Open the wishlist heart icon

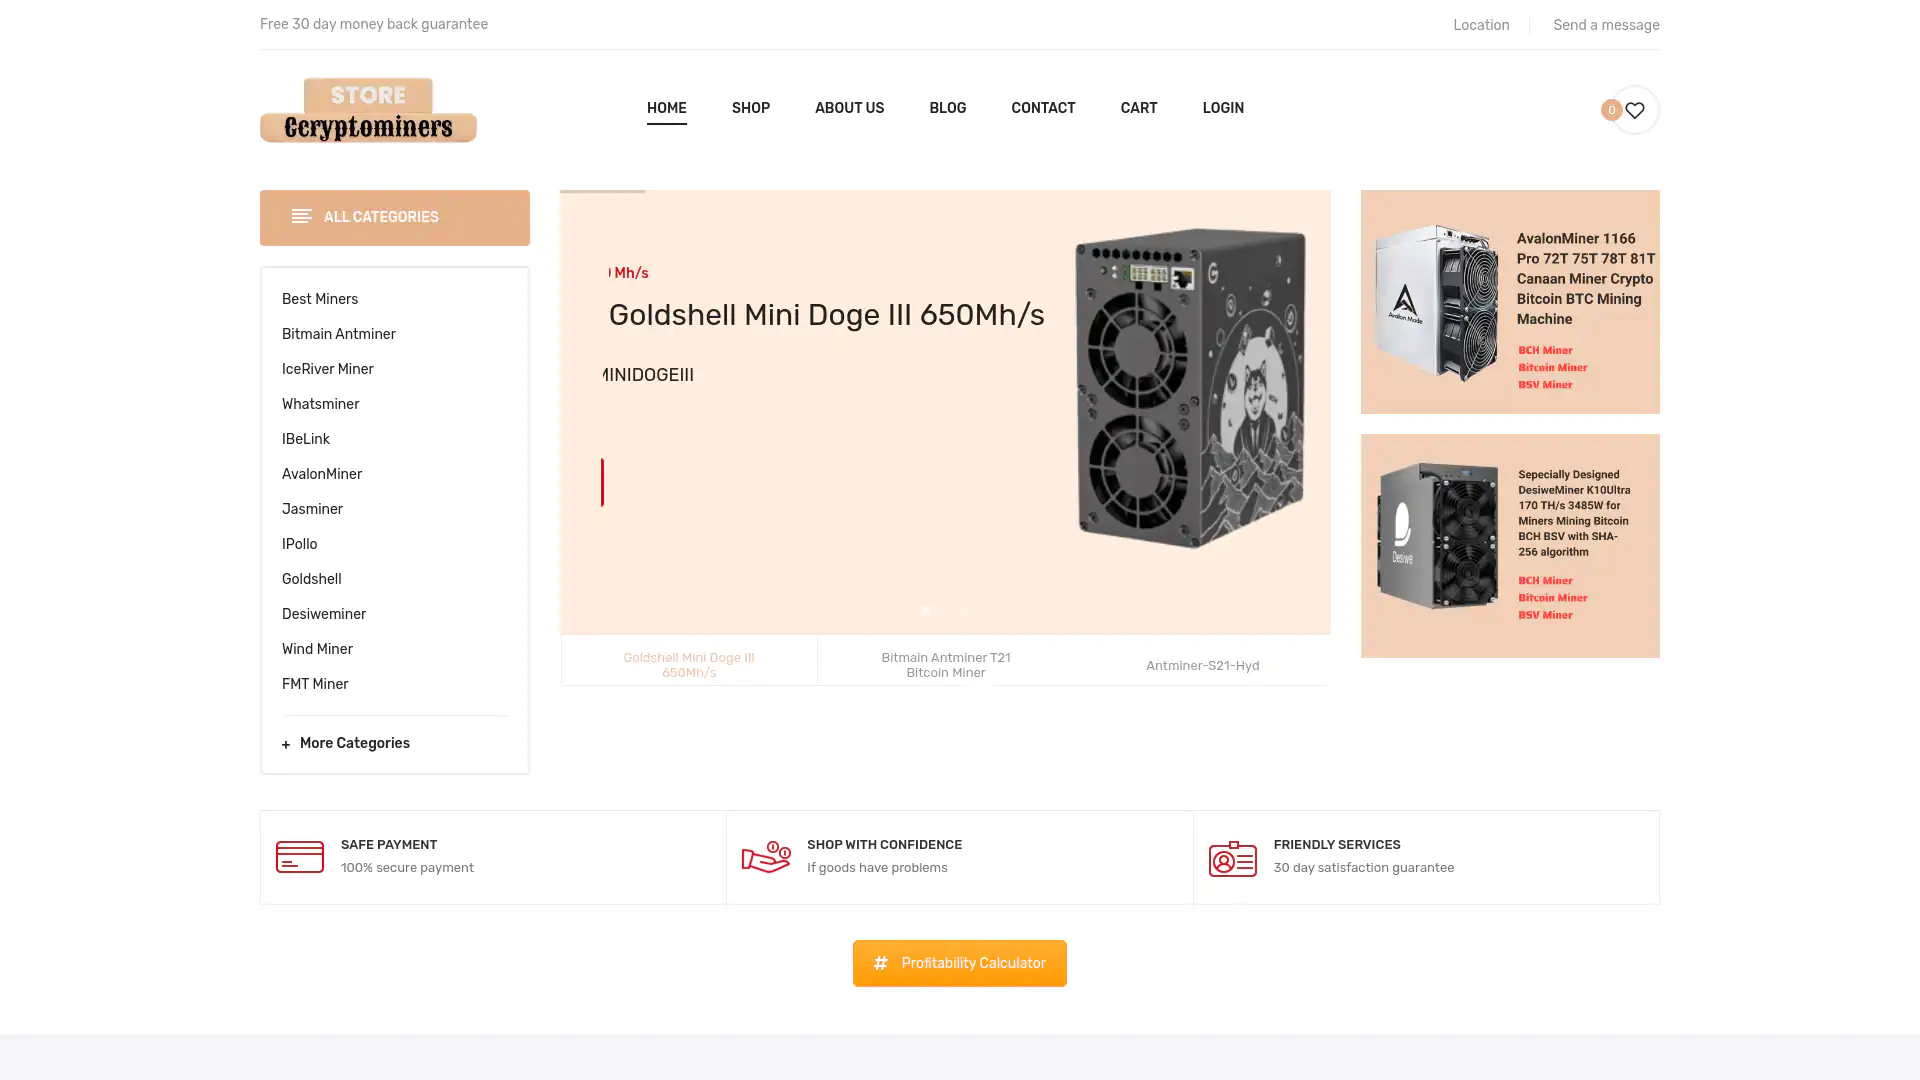click(x=1635, y=110)
